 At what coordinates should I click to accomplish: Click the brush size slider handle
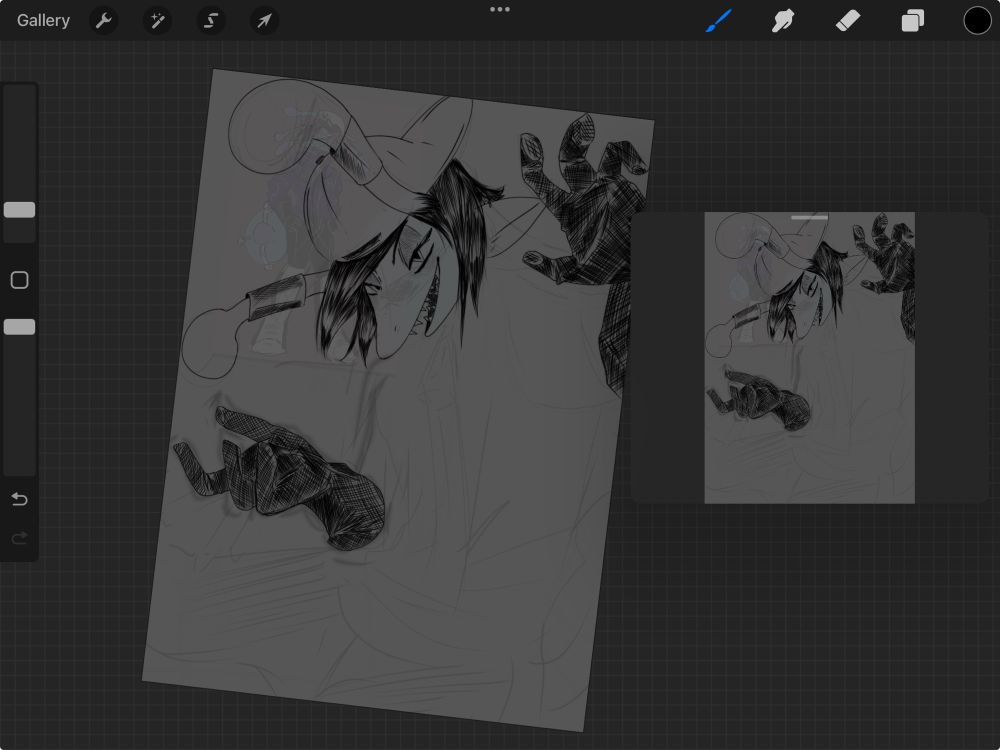pyautogui.click(x=19, y=210)
